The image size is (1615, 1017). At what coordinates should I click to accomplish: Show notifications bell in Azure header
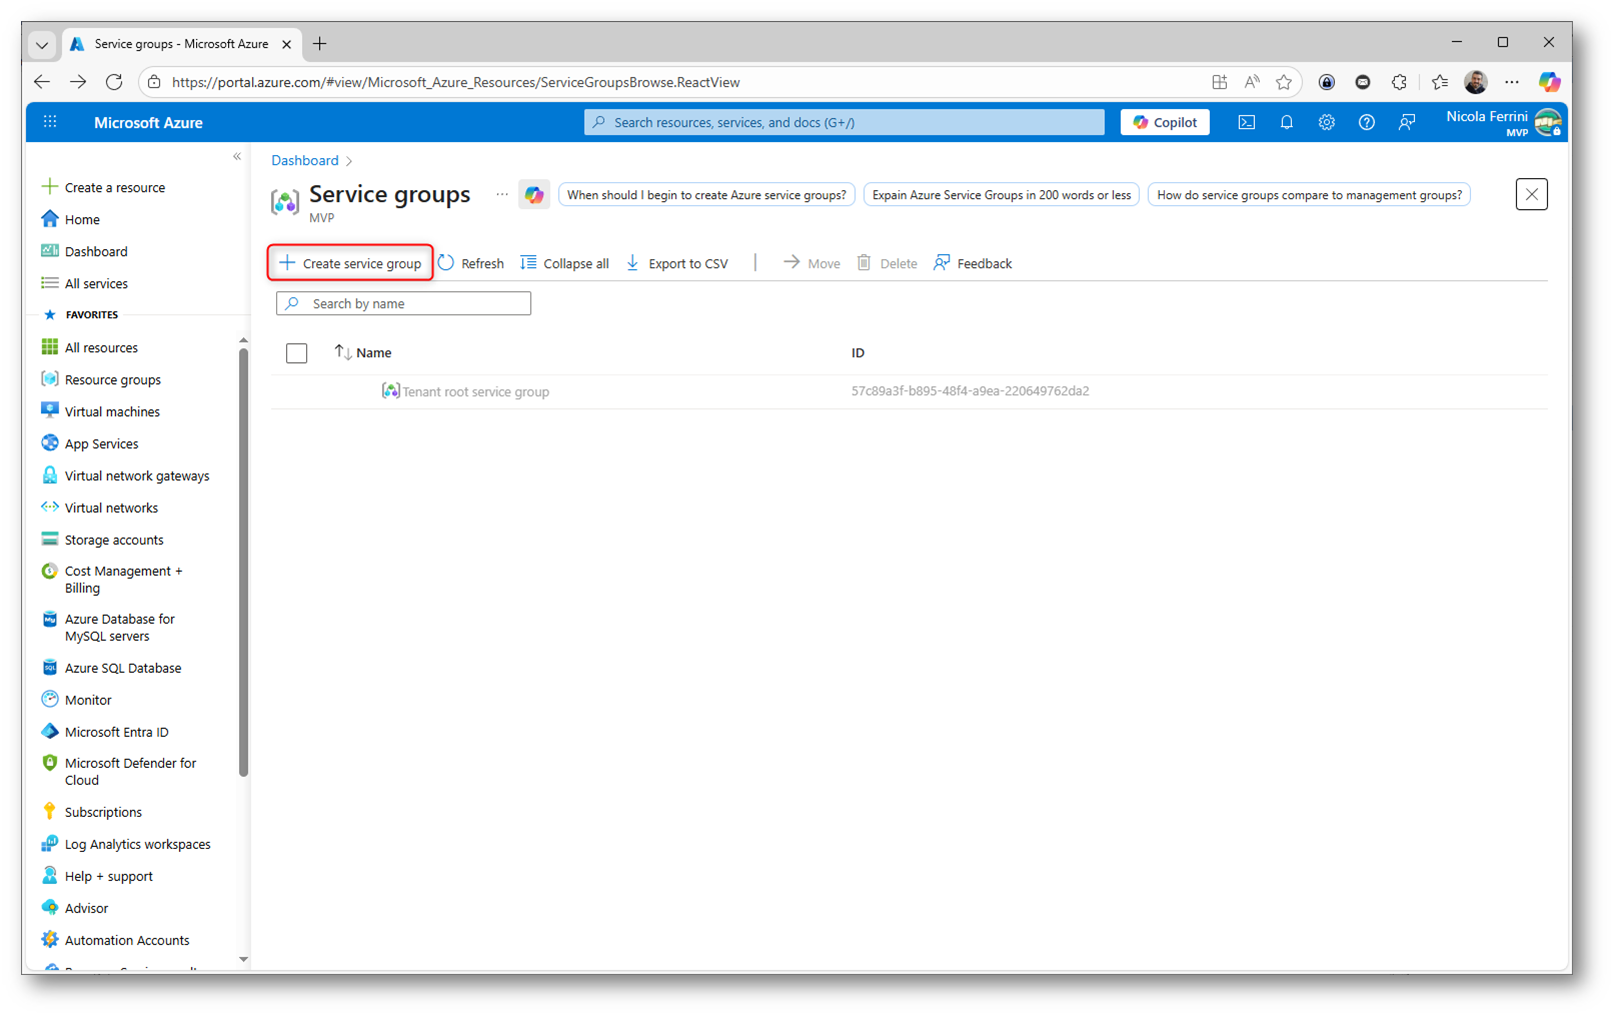(x=1286, y=122)
